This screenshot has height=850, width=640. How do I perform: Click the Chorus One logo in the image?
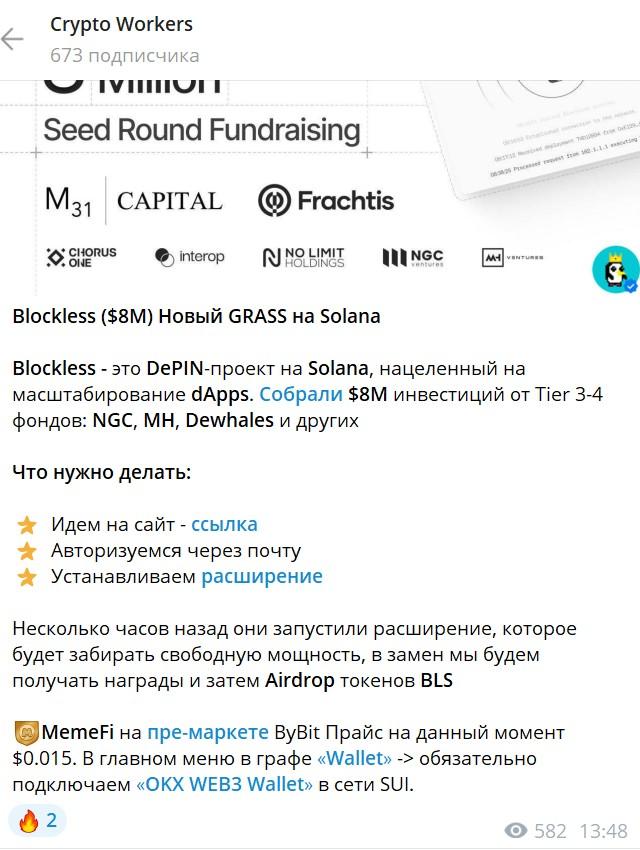pos(82,258)
